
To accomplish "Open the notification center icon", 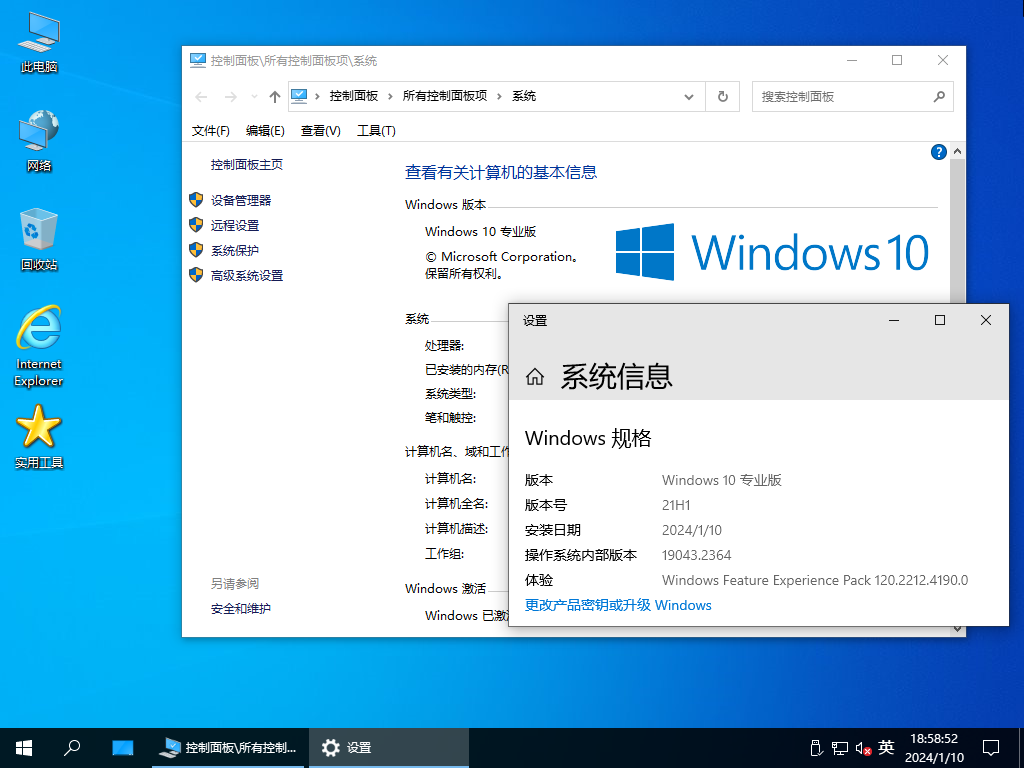I will (991, 748).
